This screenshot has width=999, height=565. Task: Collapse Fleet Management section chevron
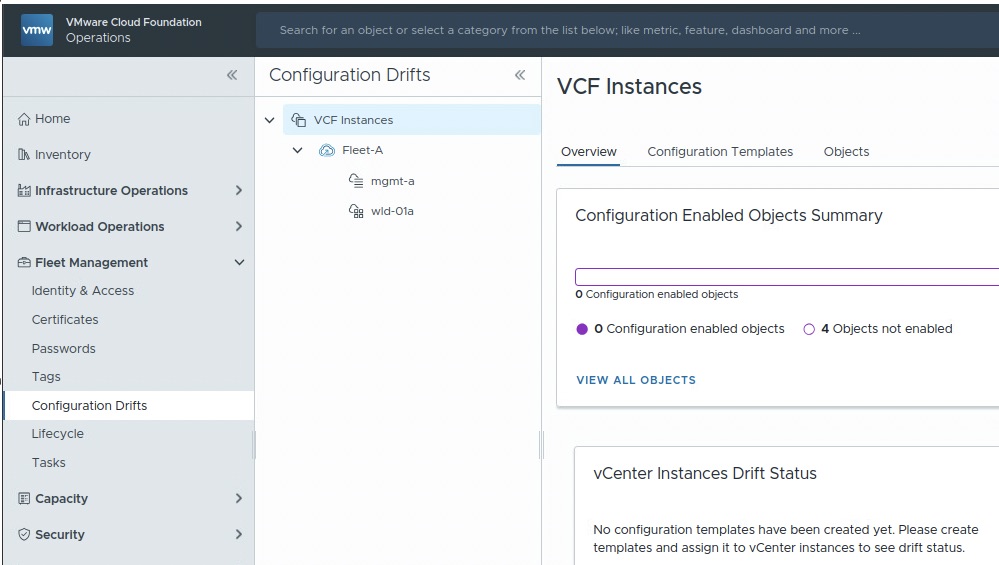tap(240, 262)
